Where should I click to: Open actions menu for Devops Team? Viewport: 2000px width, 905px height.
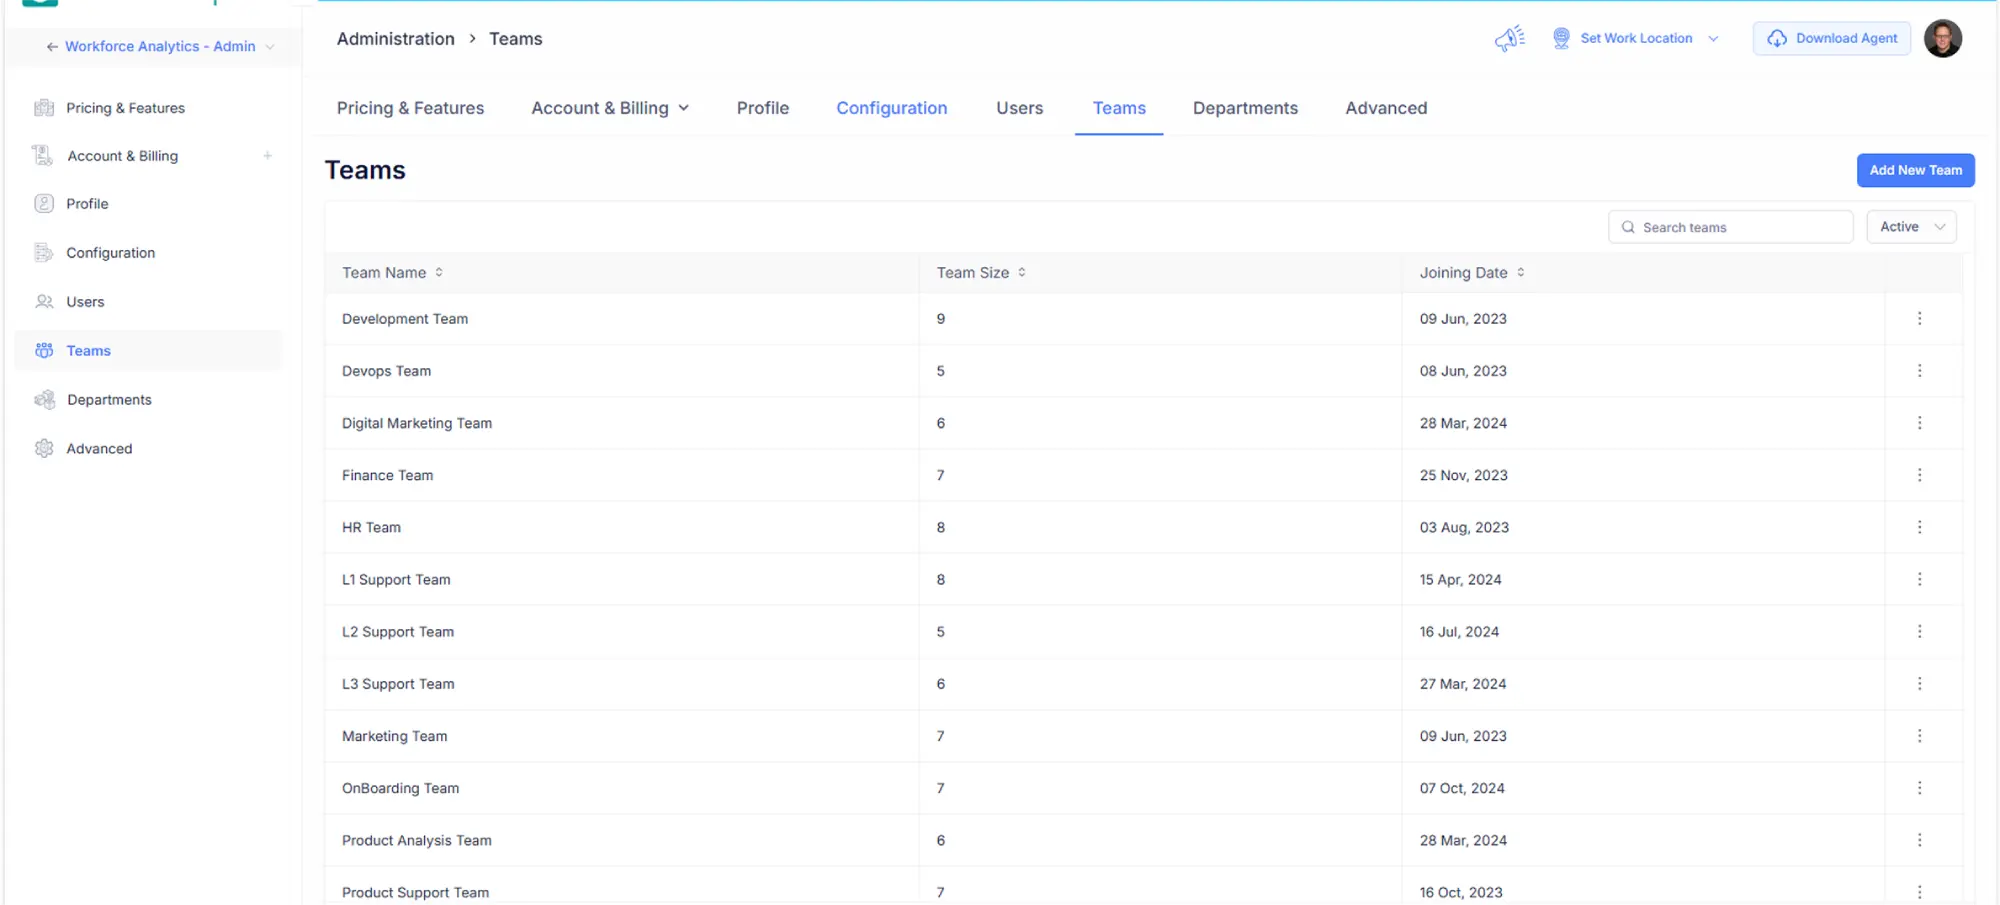(1919, 370)
